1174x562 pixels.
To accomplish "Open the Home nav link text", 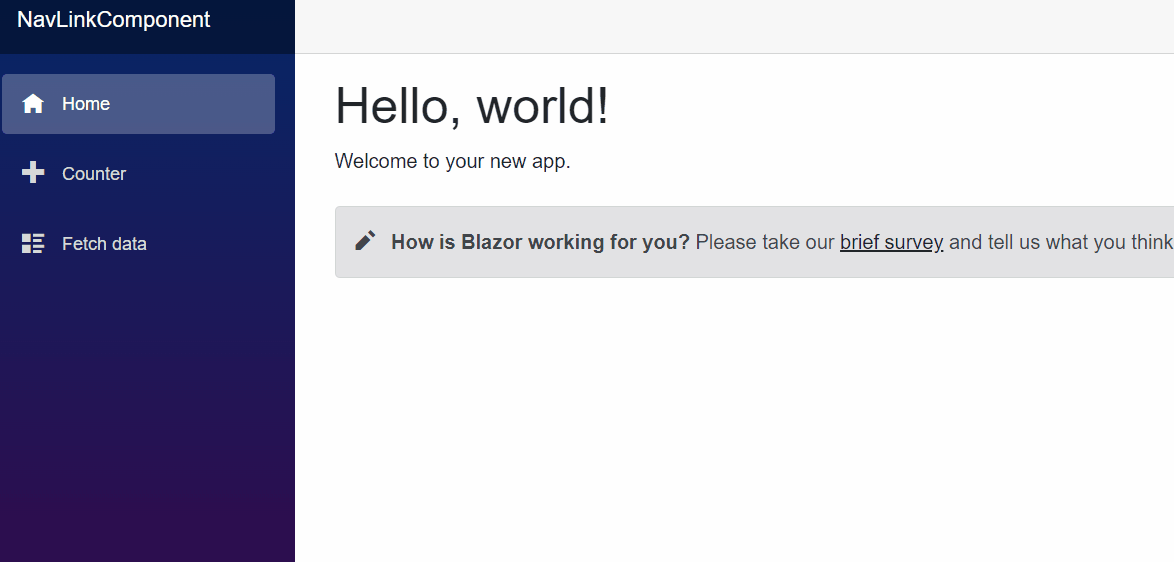I will (x=86, y=104).
